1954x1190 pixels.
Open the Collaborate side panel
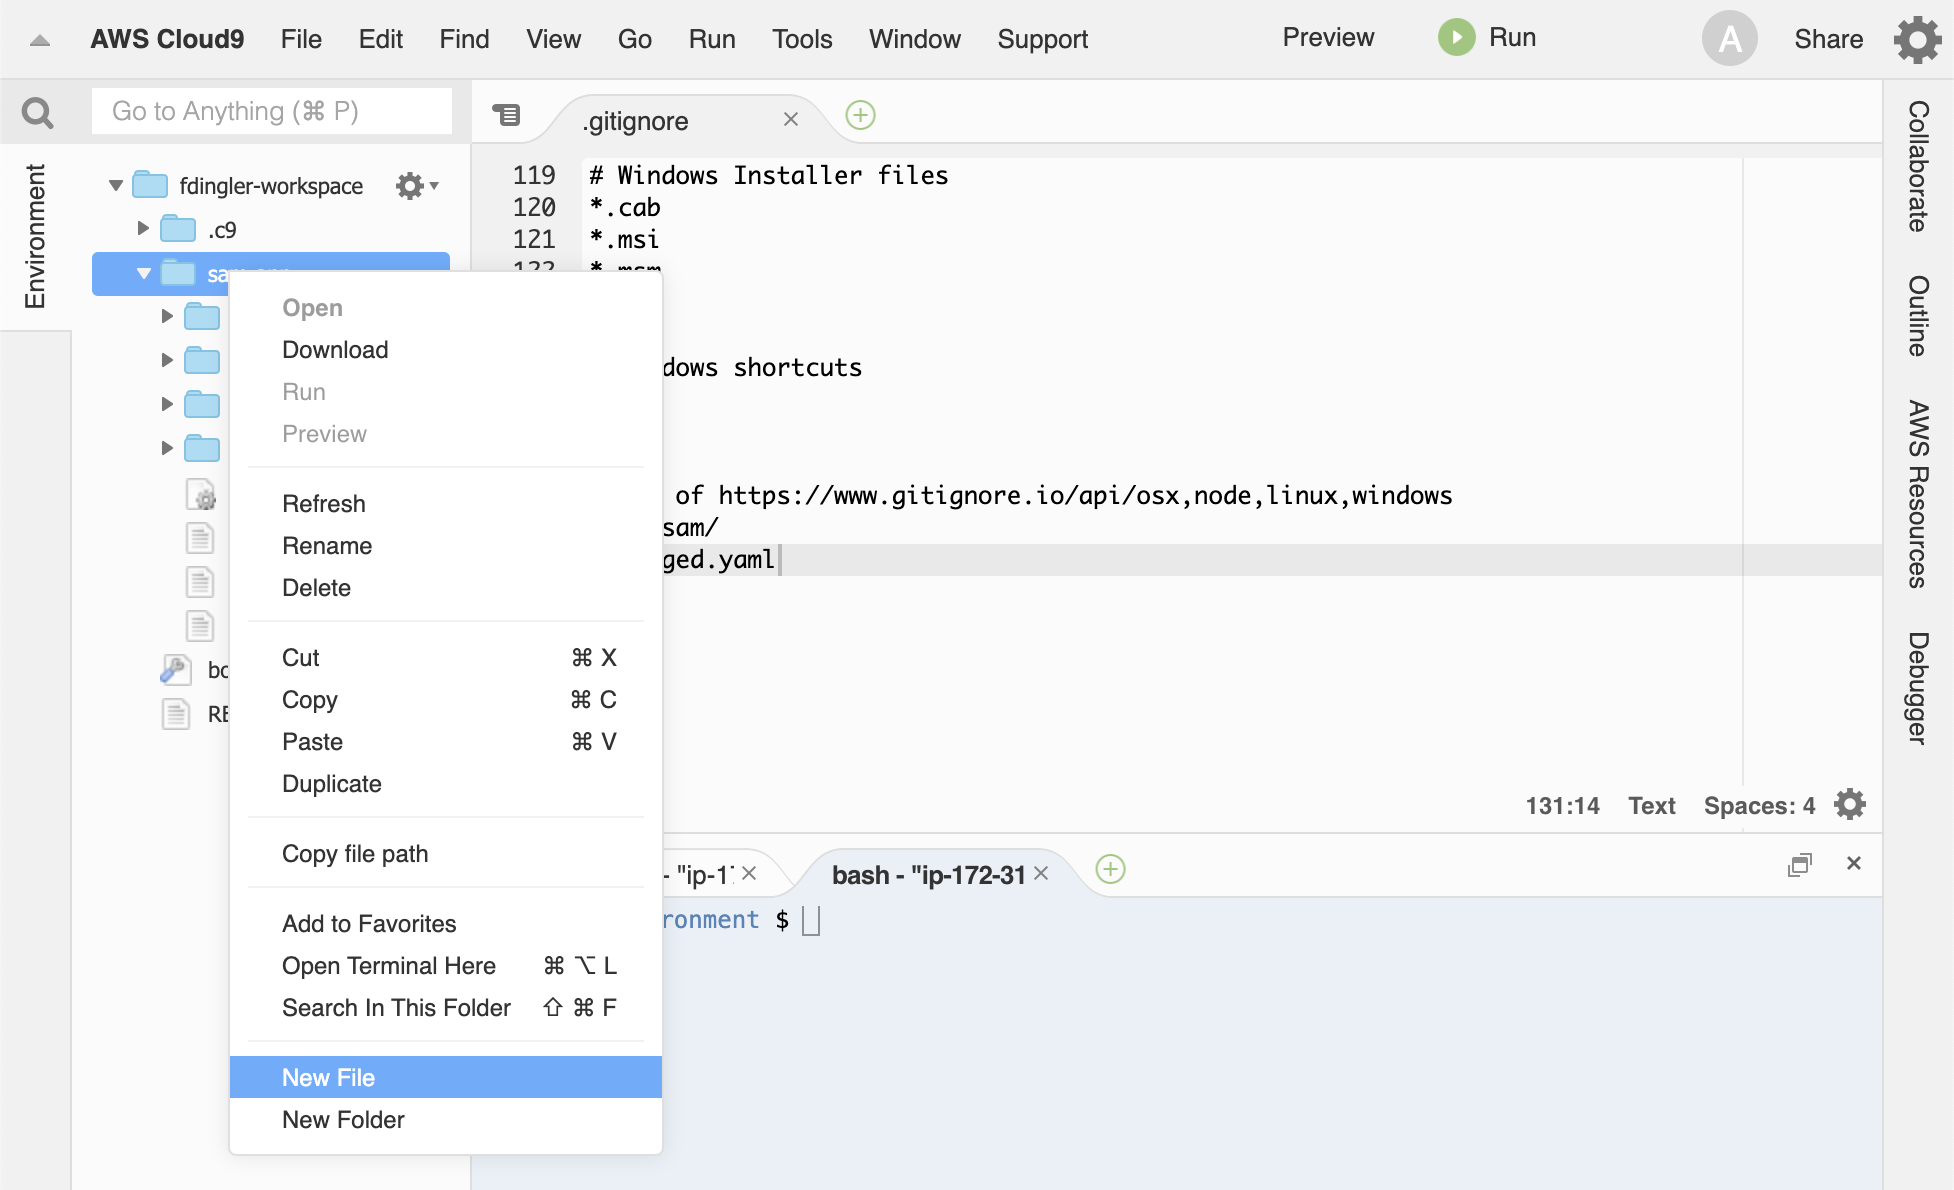click(1917, 166)
